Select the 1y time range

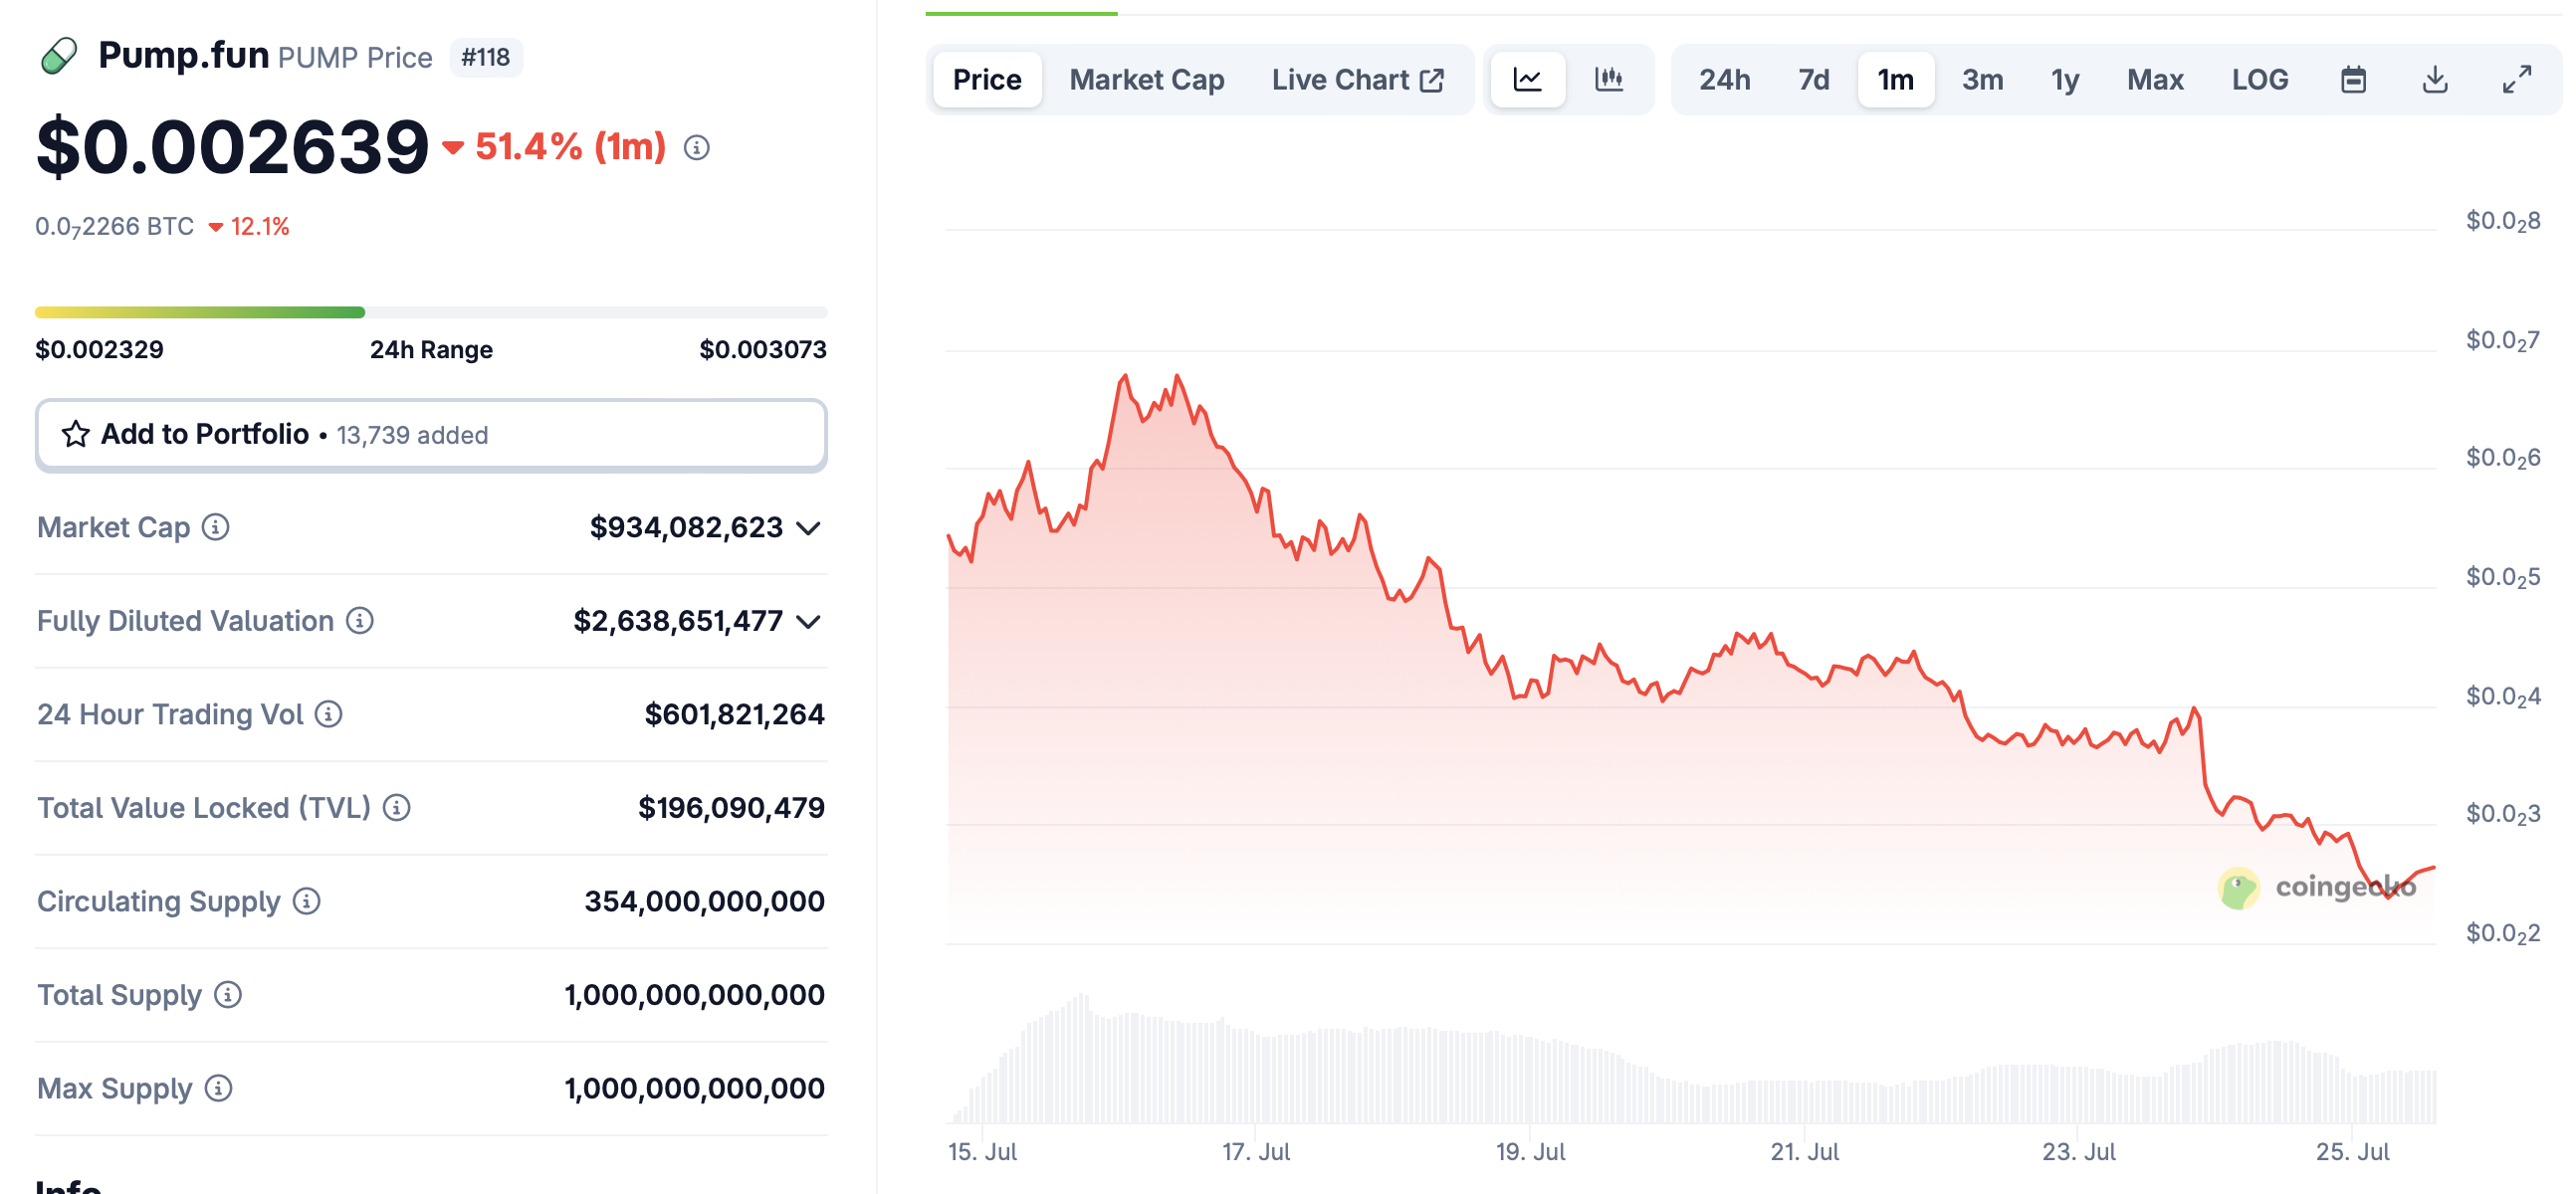[2066, 79]
